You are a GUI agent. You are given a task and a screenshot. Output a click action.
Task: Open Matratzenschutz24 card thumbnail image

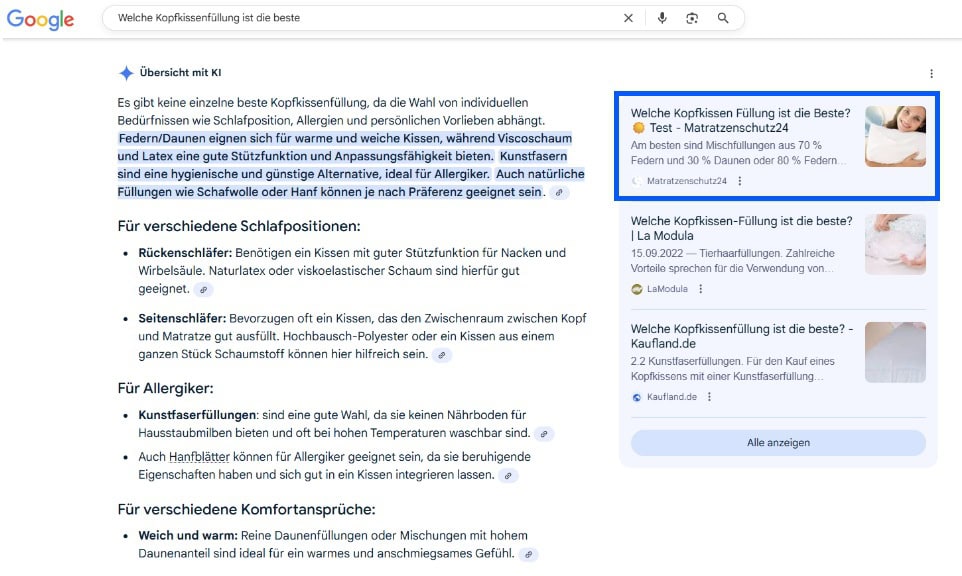895,136
